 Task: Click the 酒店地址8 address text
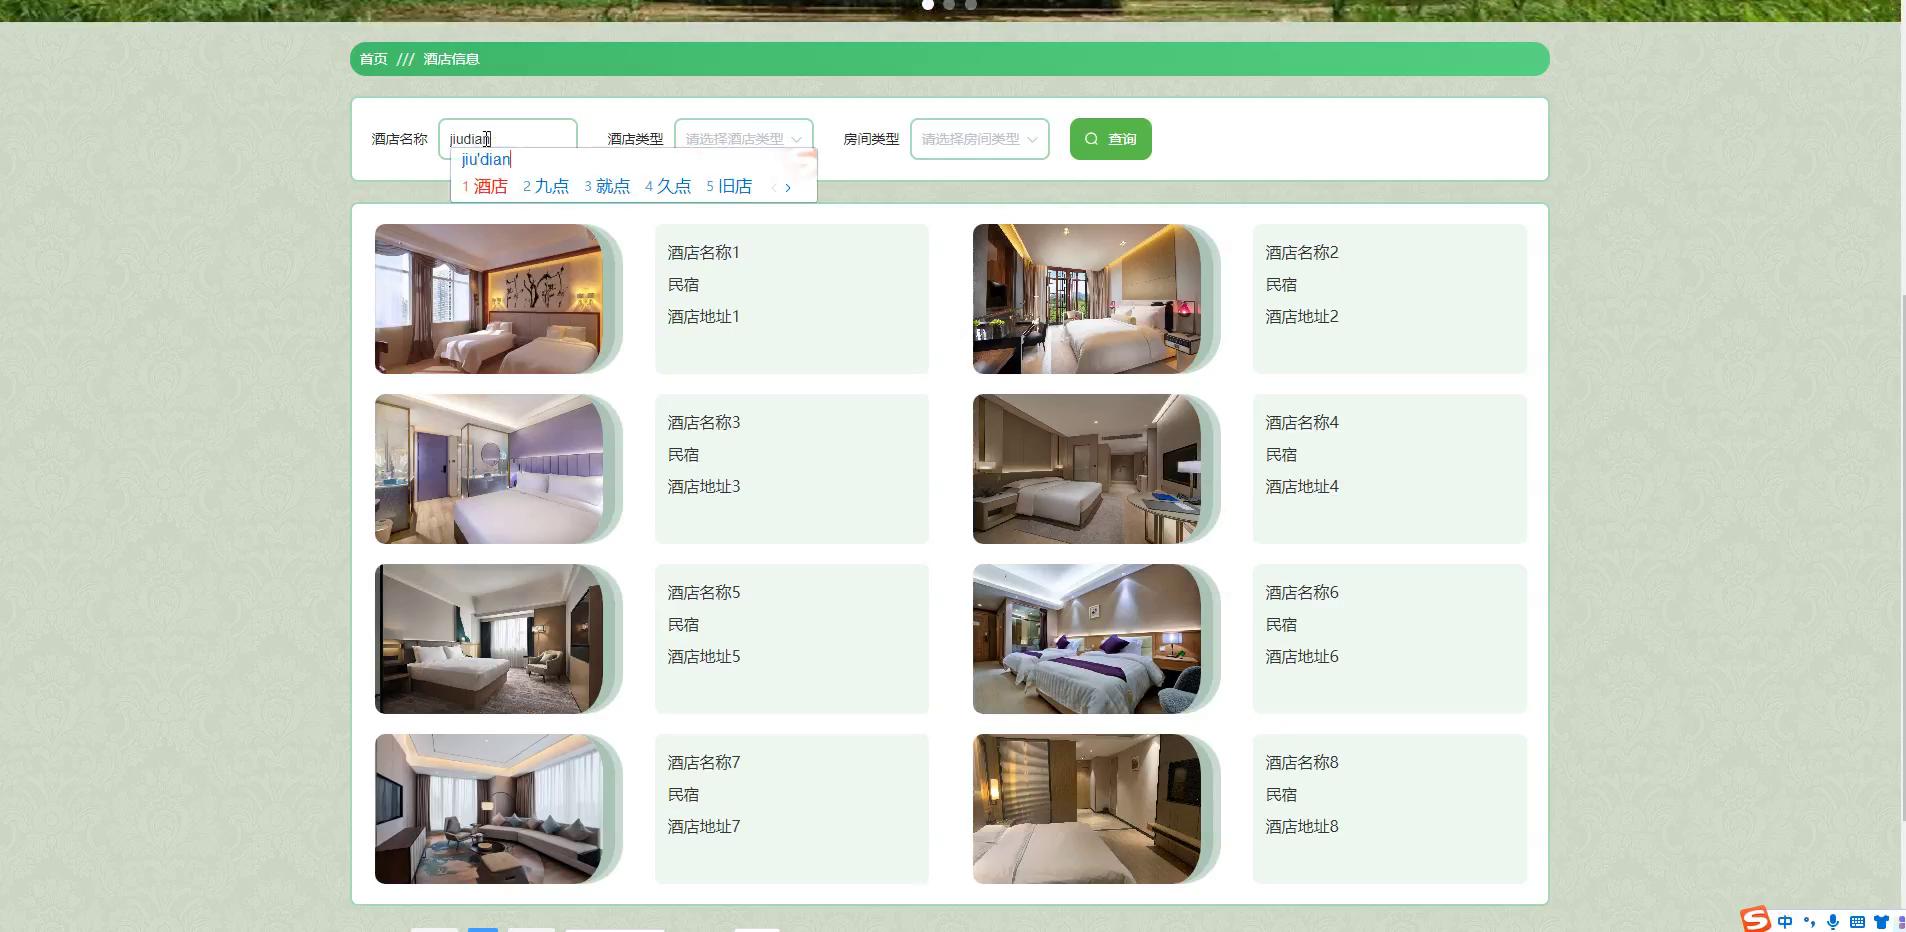(1302, 827)
